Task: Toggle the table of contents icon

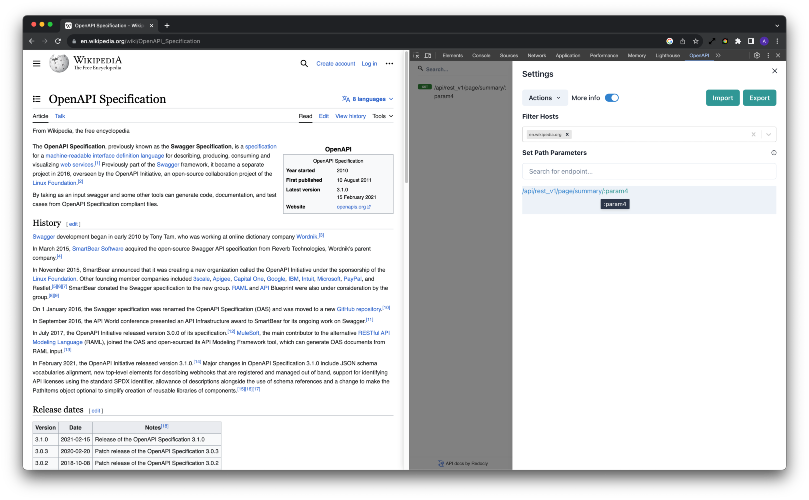Action: [37, 99]
